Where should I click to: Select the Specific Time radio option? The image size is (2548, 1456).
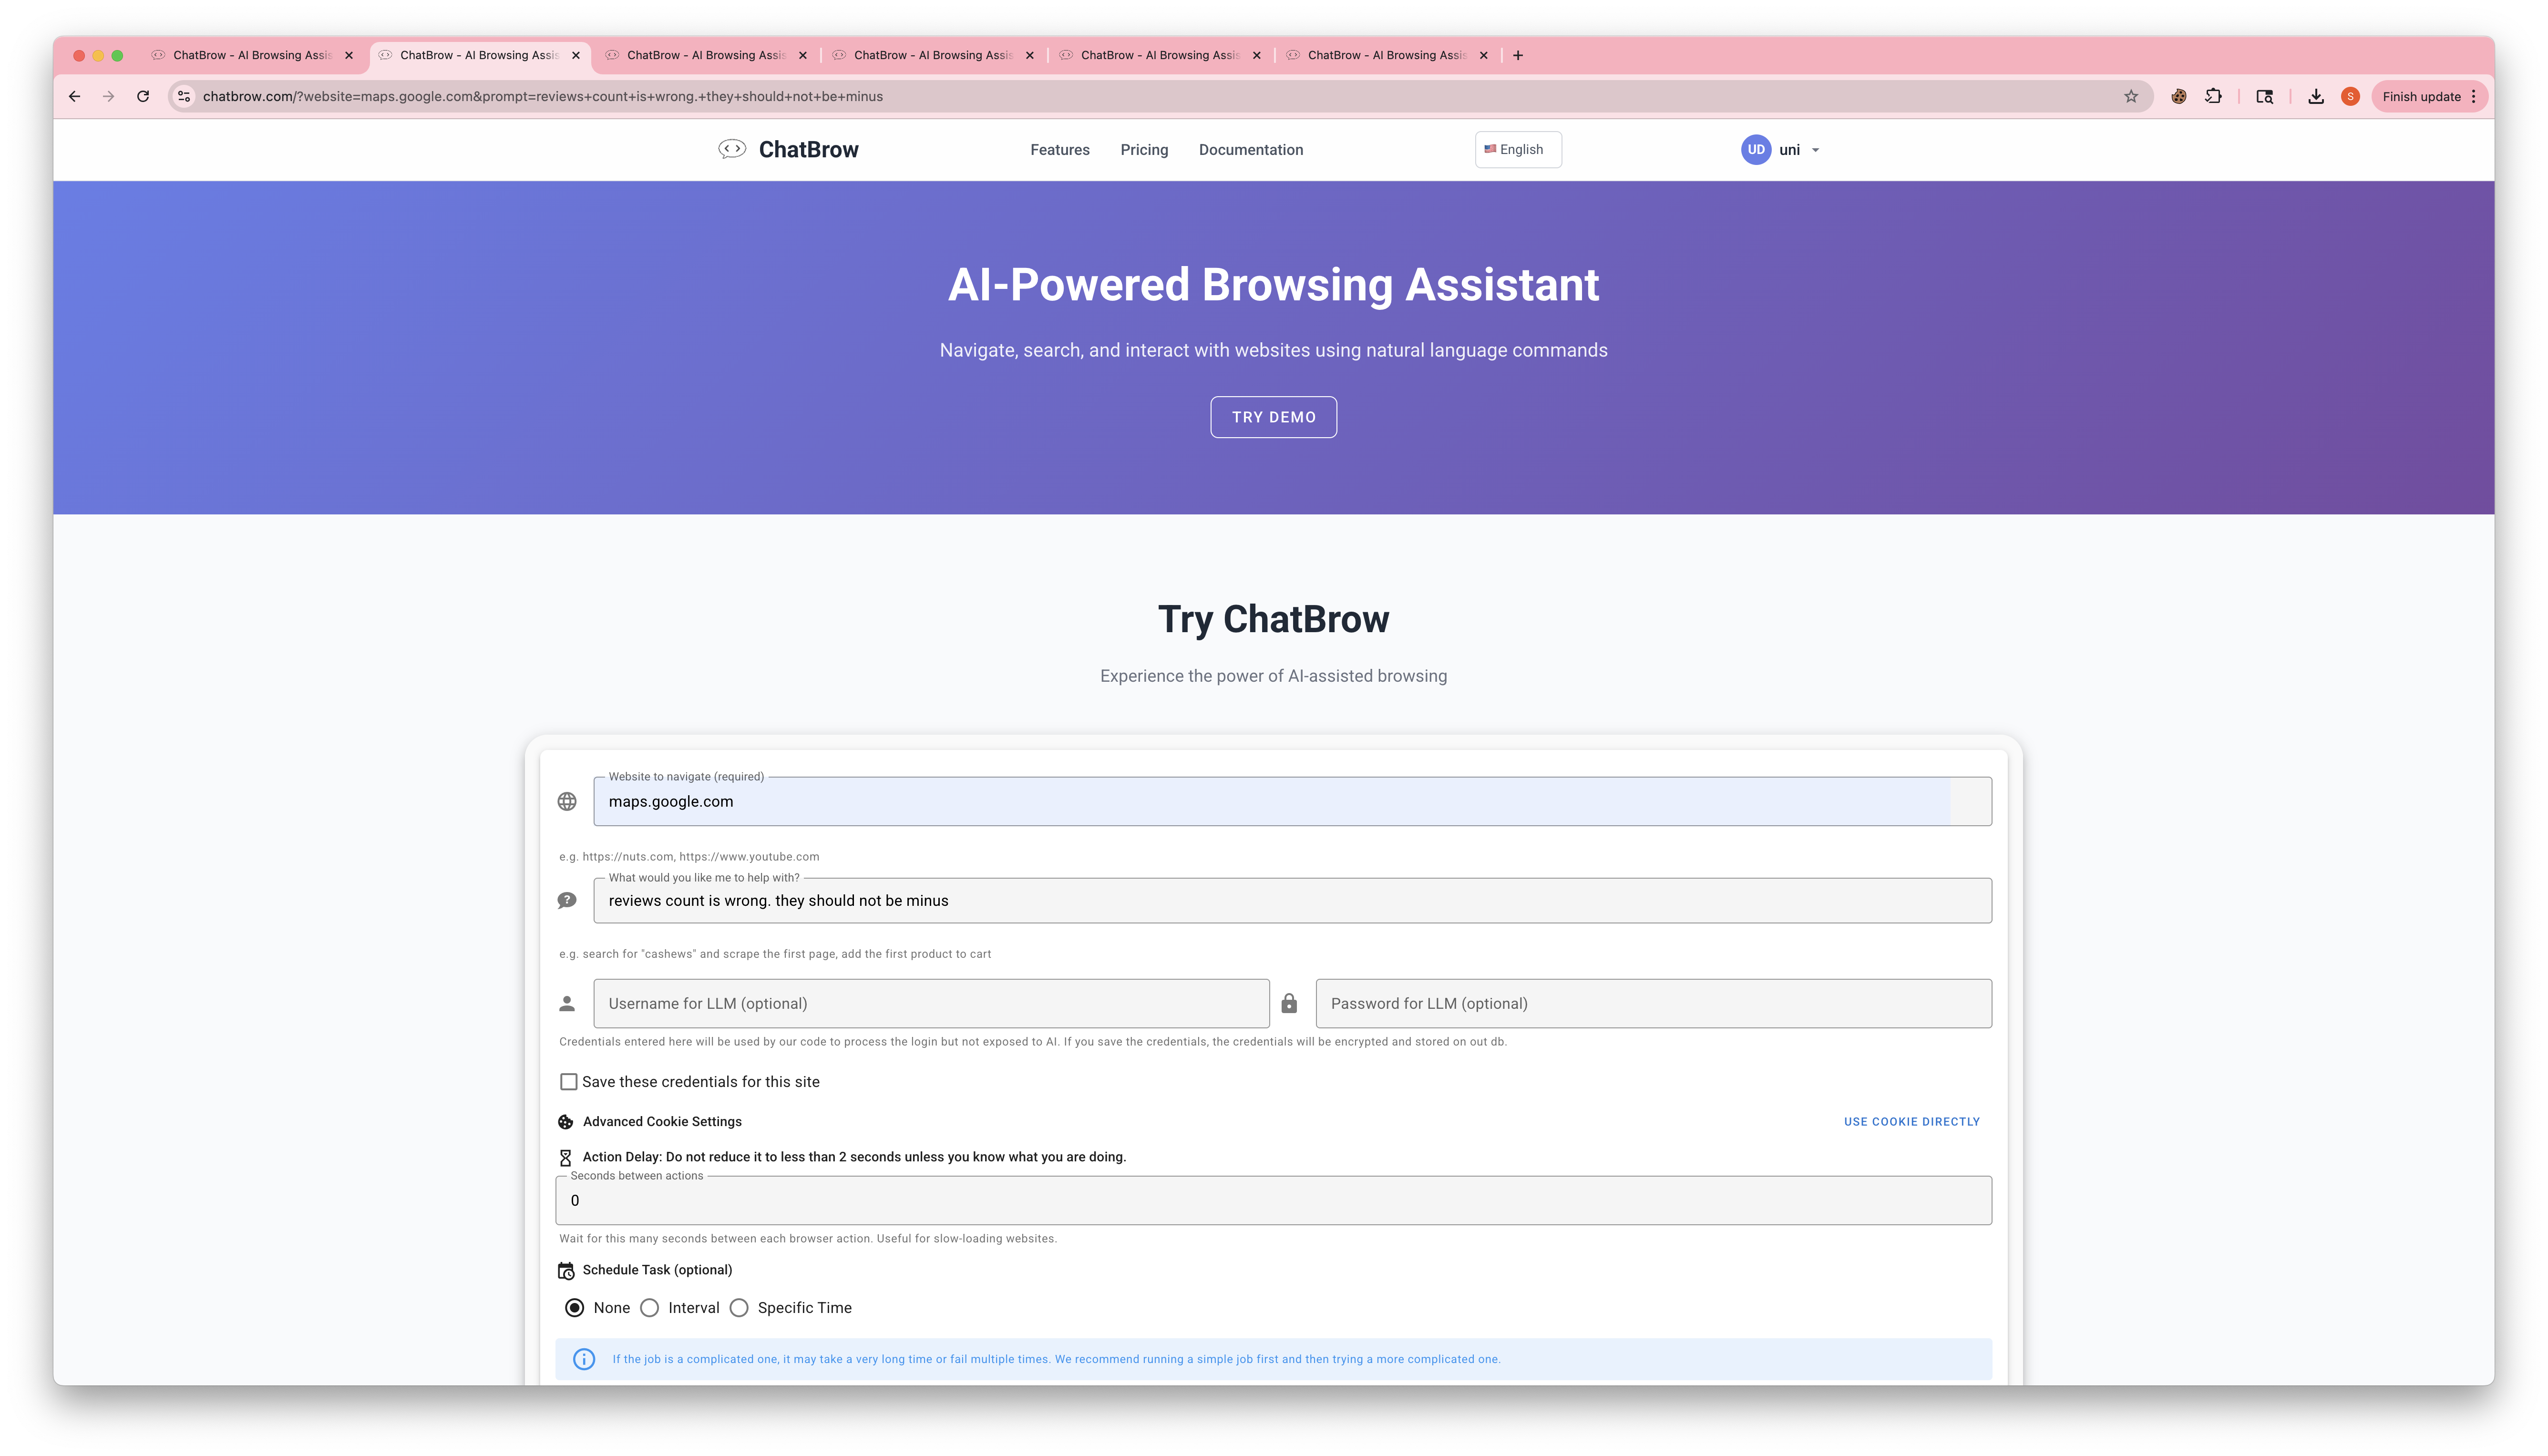coord(739,1308)
